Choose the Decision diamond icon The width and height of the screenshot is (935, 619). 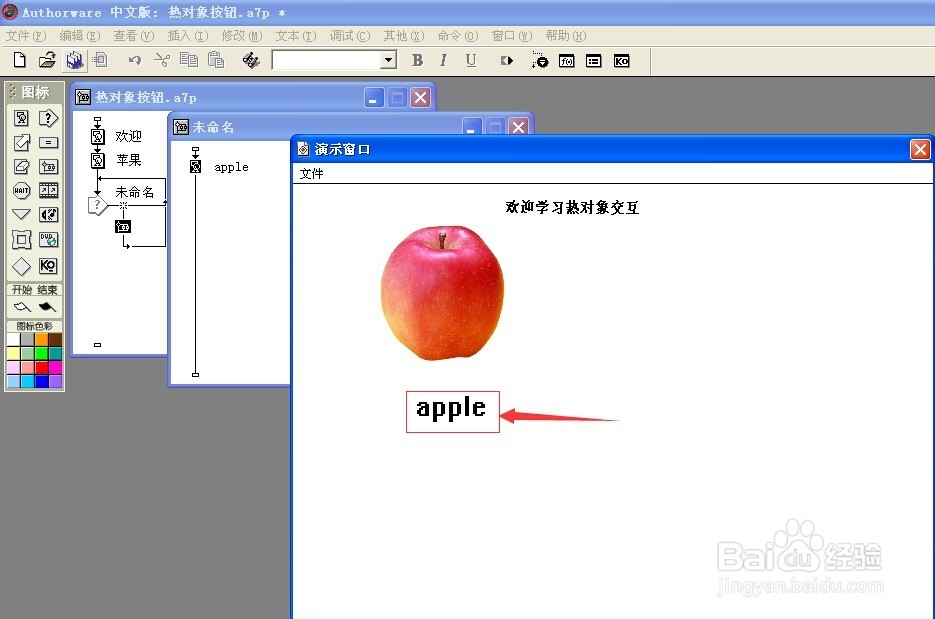[21, 267]
